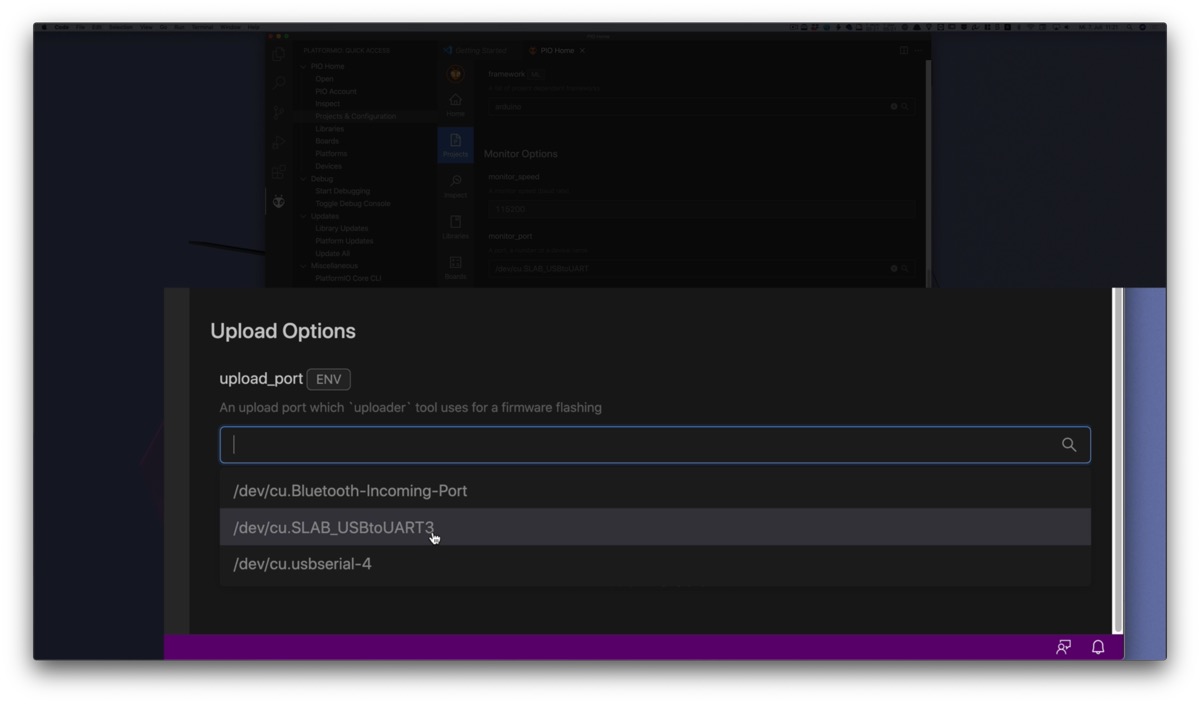Screen dimensions: 1200x704
Task: Click the ENV badge beside upload_port
Action: pos(329,379)
